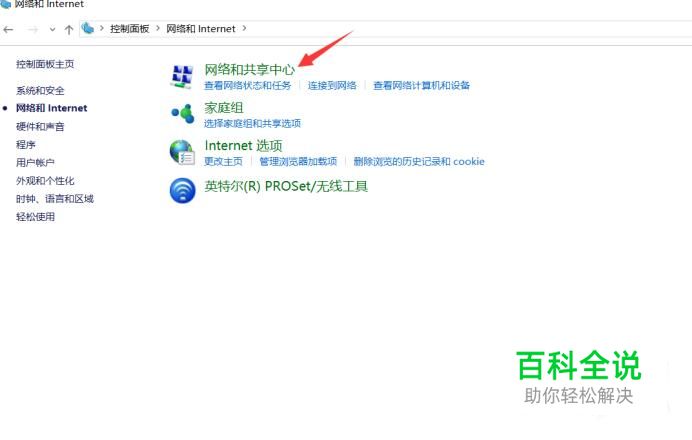The image size is (692, 440).
Task: Click the Intel PROSet wireless tools icon
Action: [x=182, y=191]
